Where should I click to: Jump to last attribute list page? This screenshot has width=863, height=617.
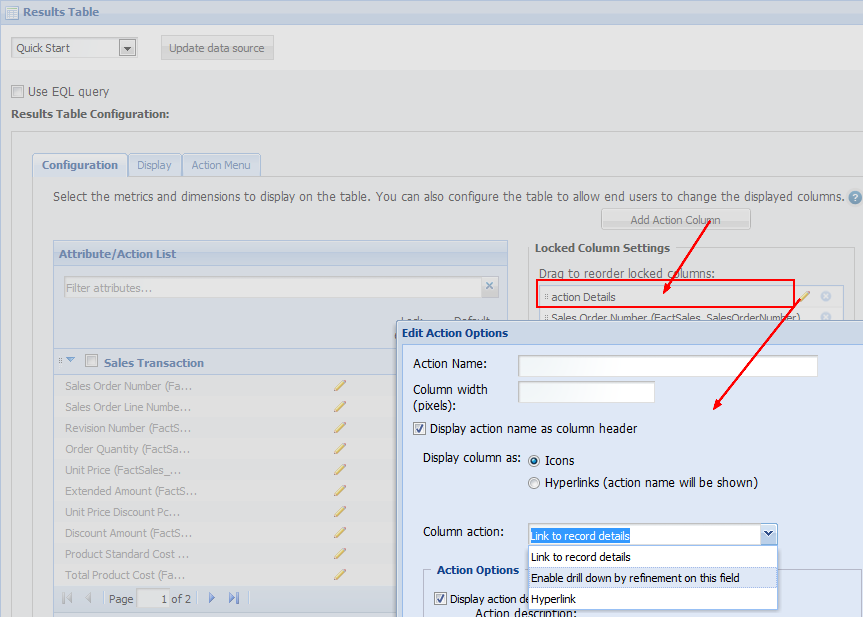click(234, 598)
